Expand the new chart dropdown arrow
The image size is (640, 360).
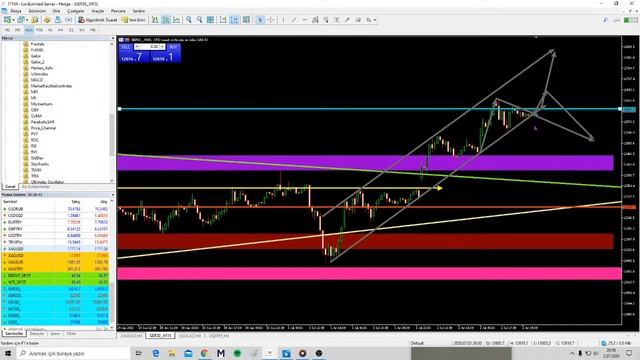(x=13, y=20)
